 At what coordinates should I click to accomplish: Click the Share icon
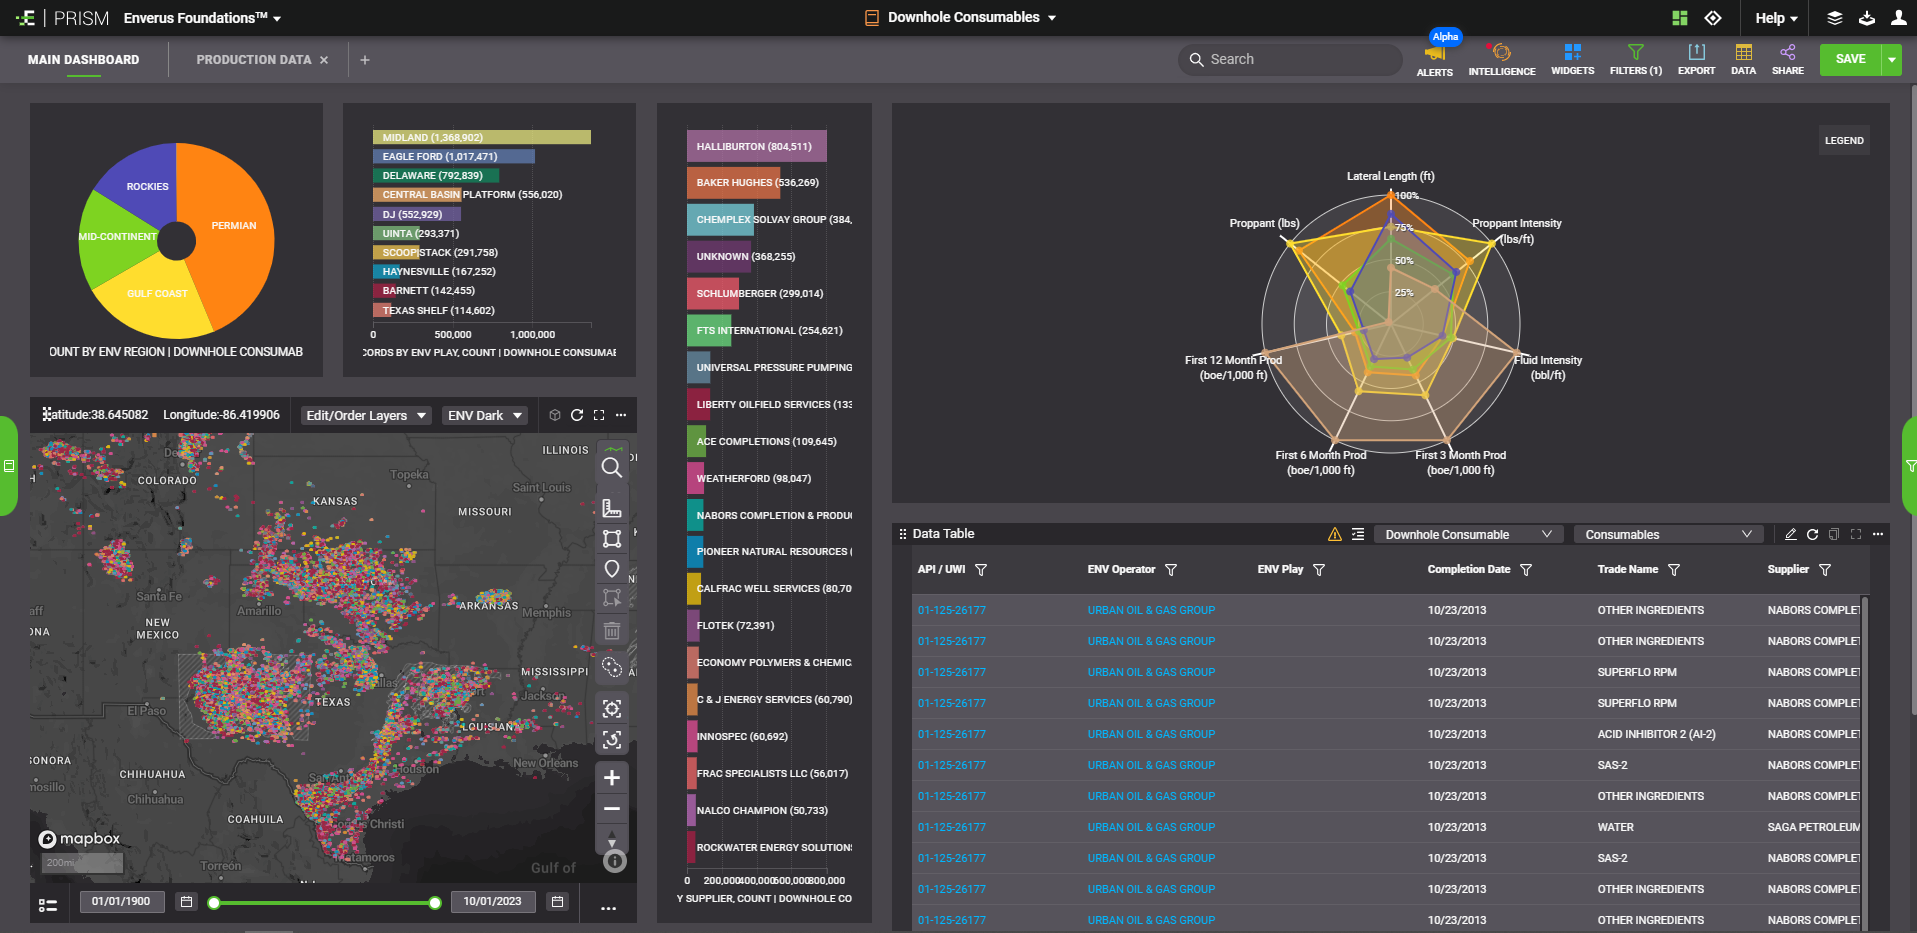pos(1787,53)
